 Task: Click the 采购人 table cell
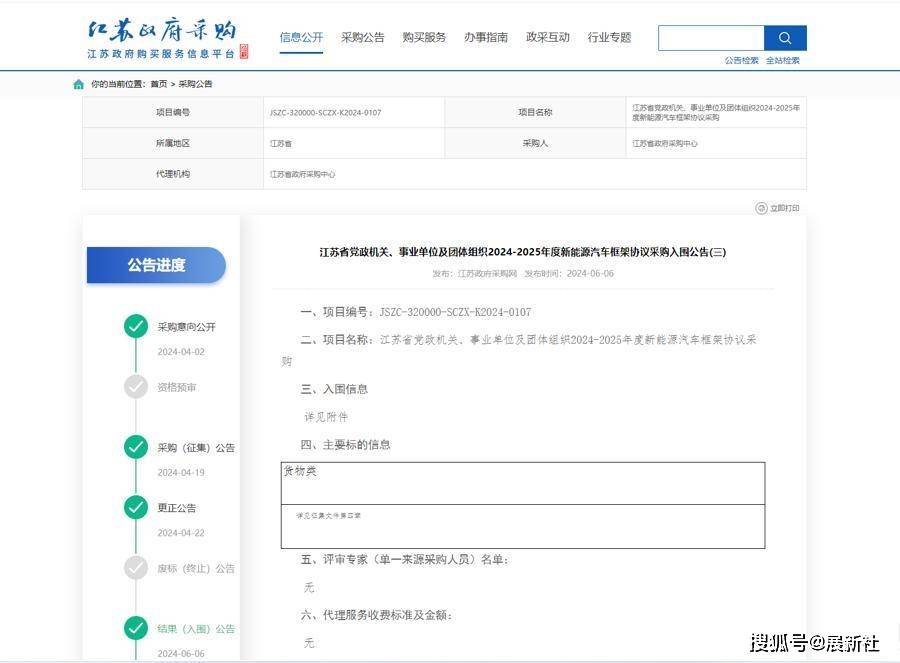(x=535, y=143)
